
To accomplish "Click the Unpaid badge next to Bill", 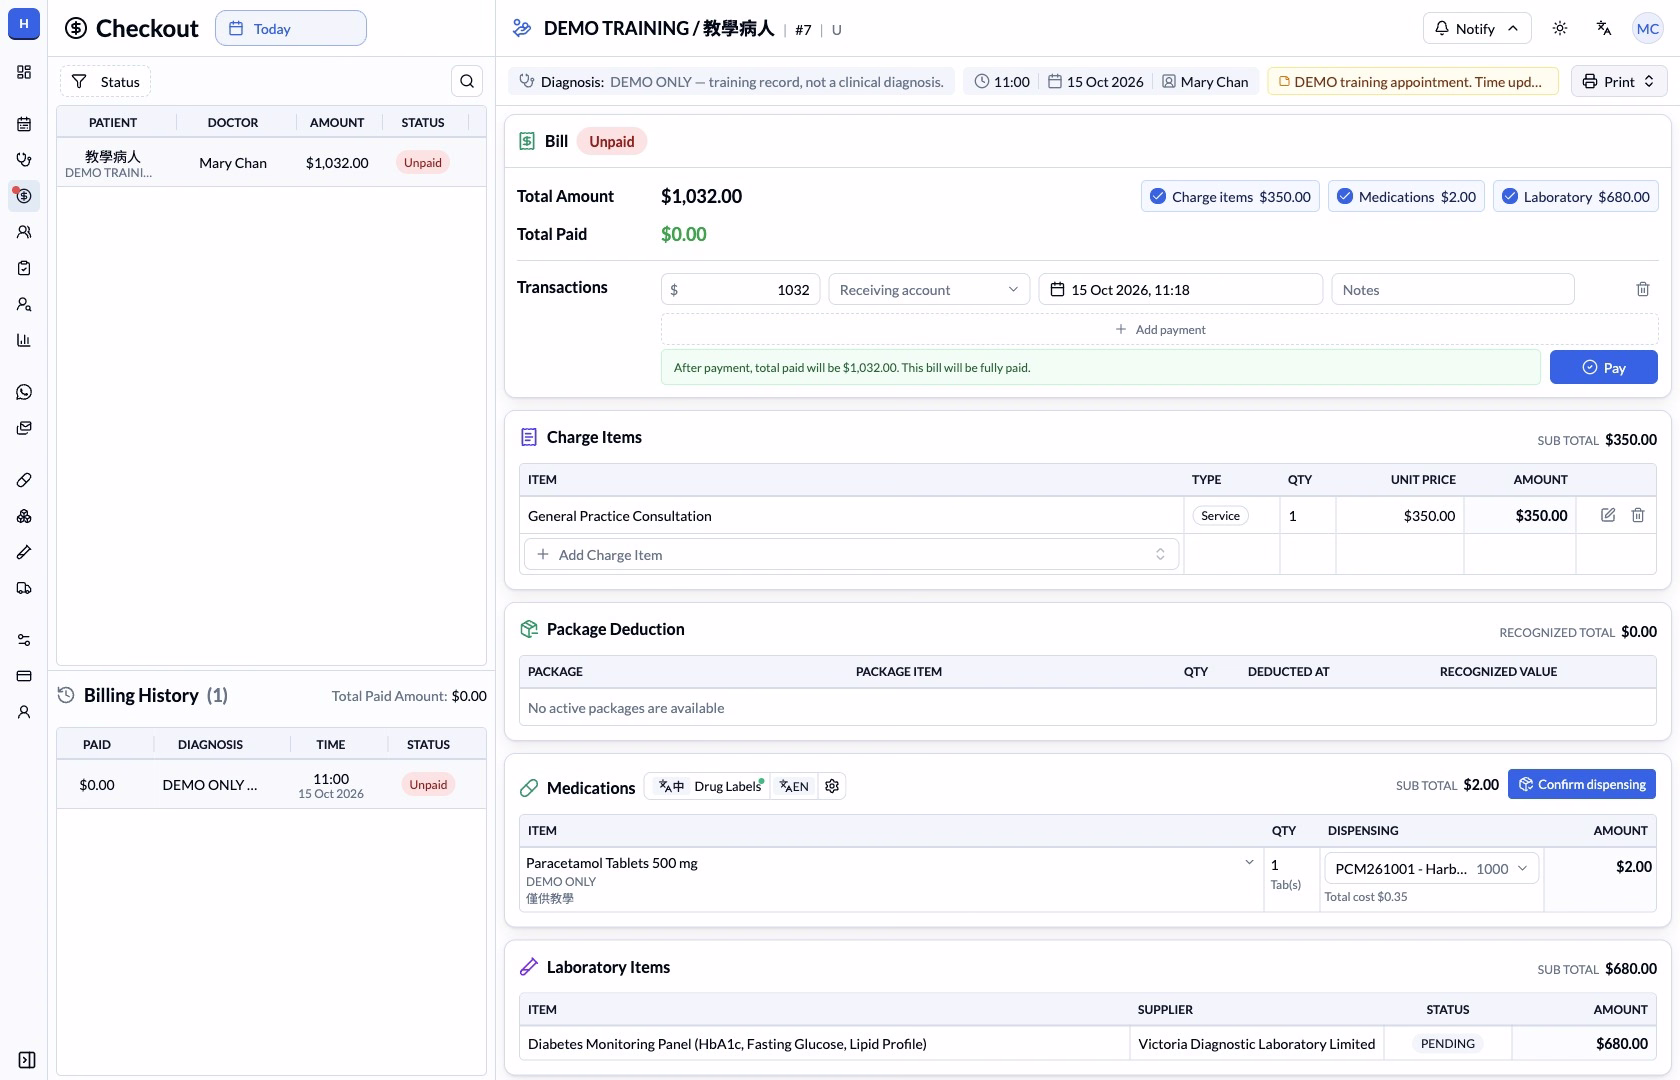I will point(612,141).
